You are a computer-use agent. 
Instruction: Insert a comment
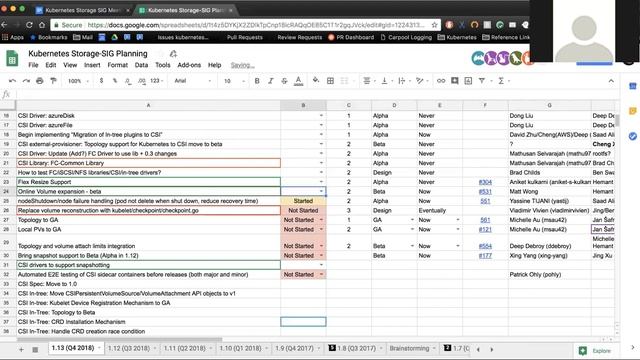click(x=455, y=81)
